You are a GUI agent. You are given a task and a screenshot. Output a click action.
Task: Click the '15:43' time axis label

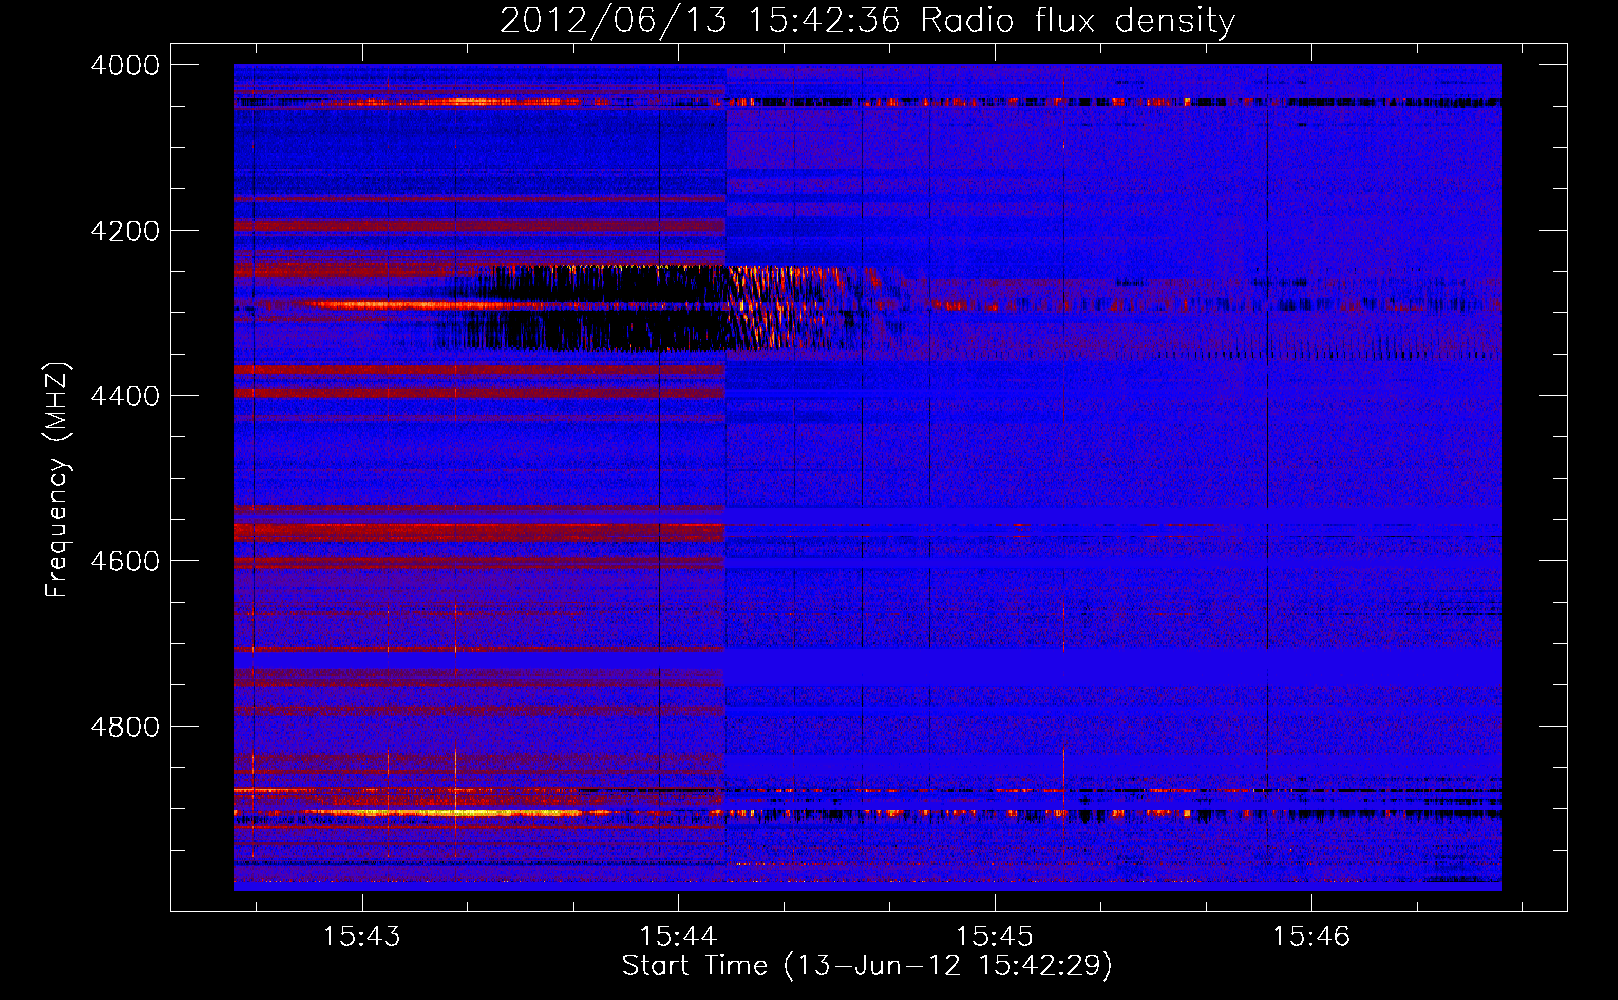click(362, 937)
